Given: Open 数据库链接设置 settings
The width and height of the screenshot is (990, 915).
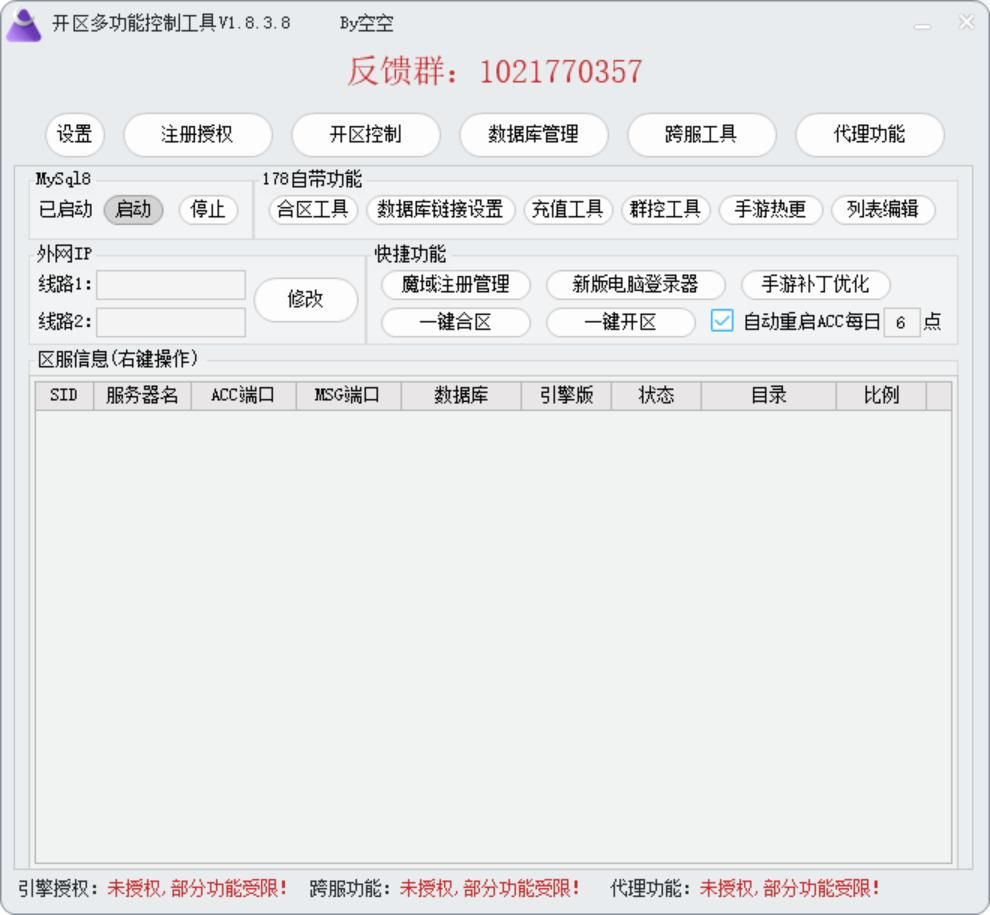Looking at the screenshot, I should pyautogui.click(x=441, y=210).
